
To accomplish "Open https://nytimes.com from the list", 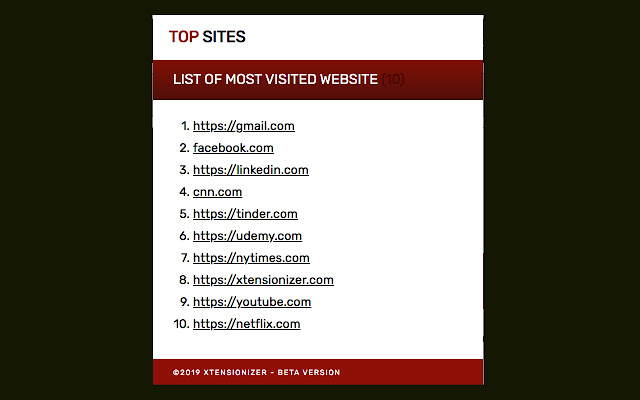I will 251,258.
